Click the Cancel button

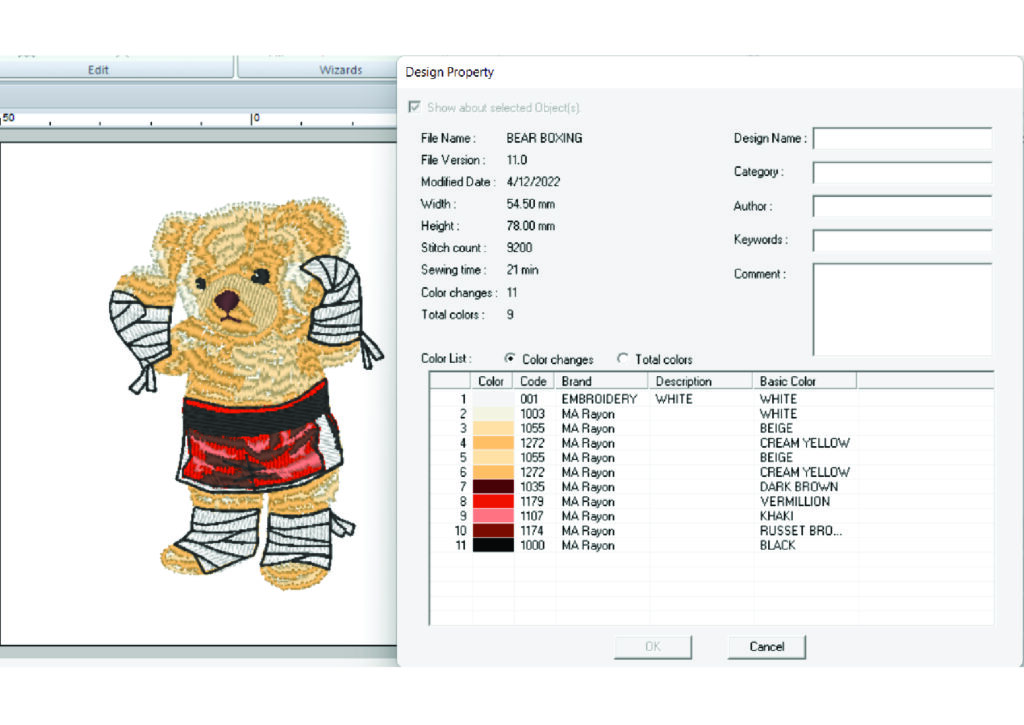(x=766, y=646)
